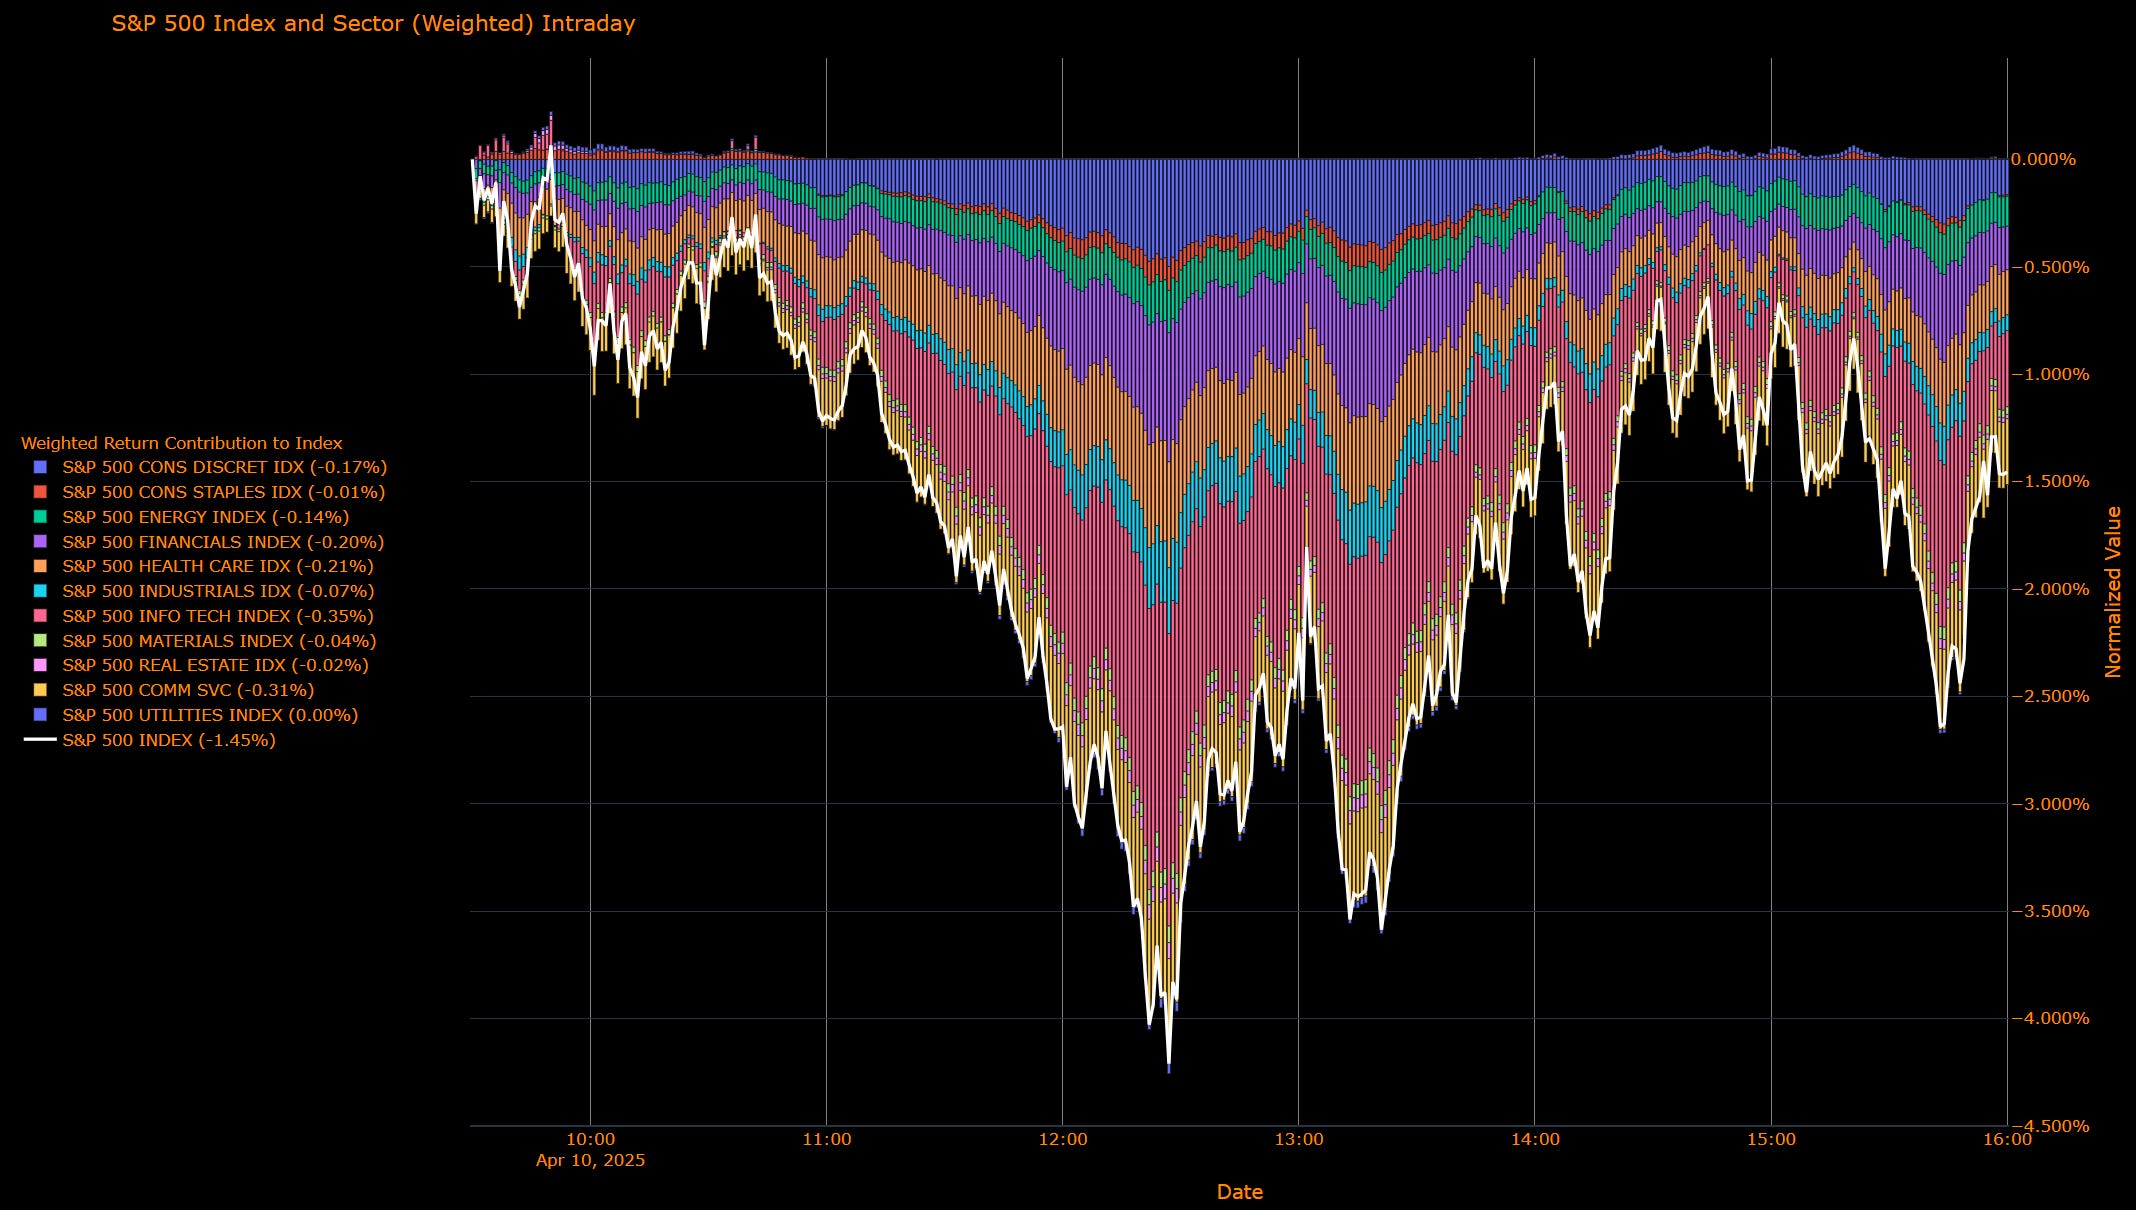This screenshot has height=1210, width=2136.
Task: Click the Apr 10, 2025 date label
Action: (591, 1161)
